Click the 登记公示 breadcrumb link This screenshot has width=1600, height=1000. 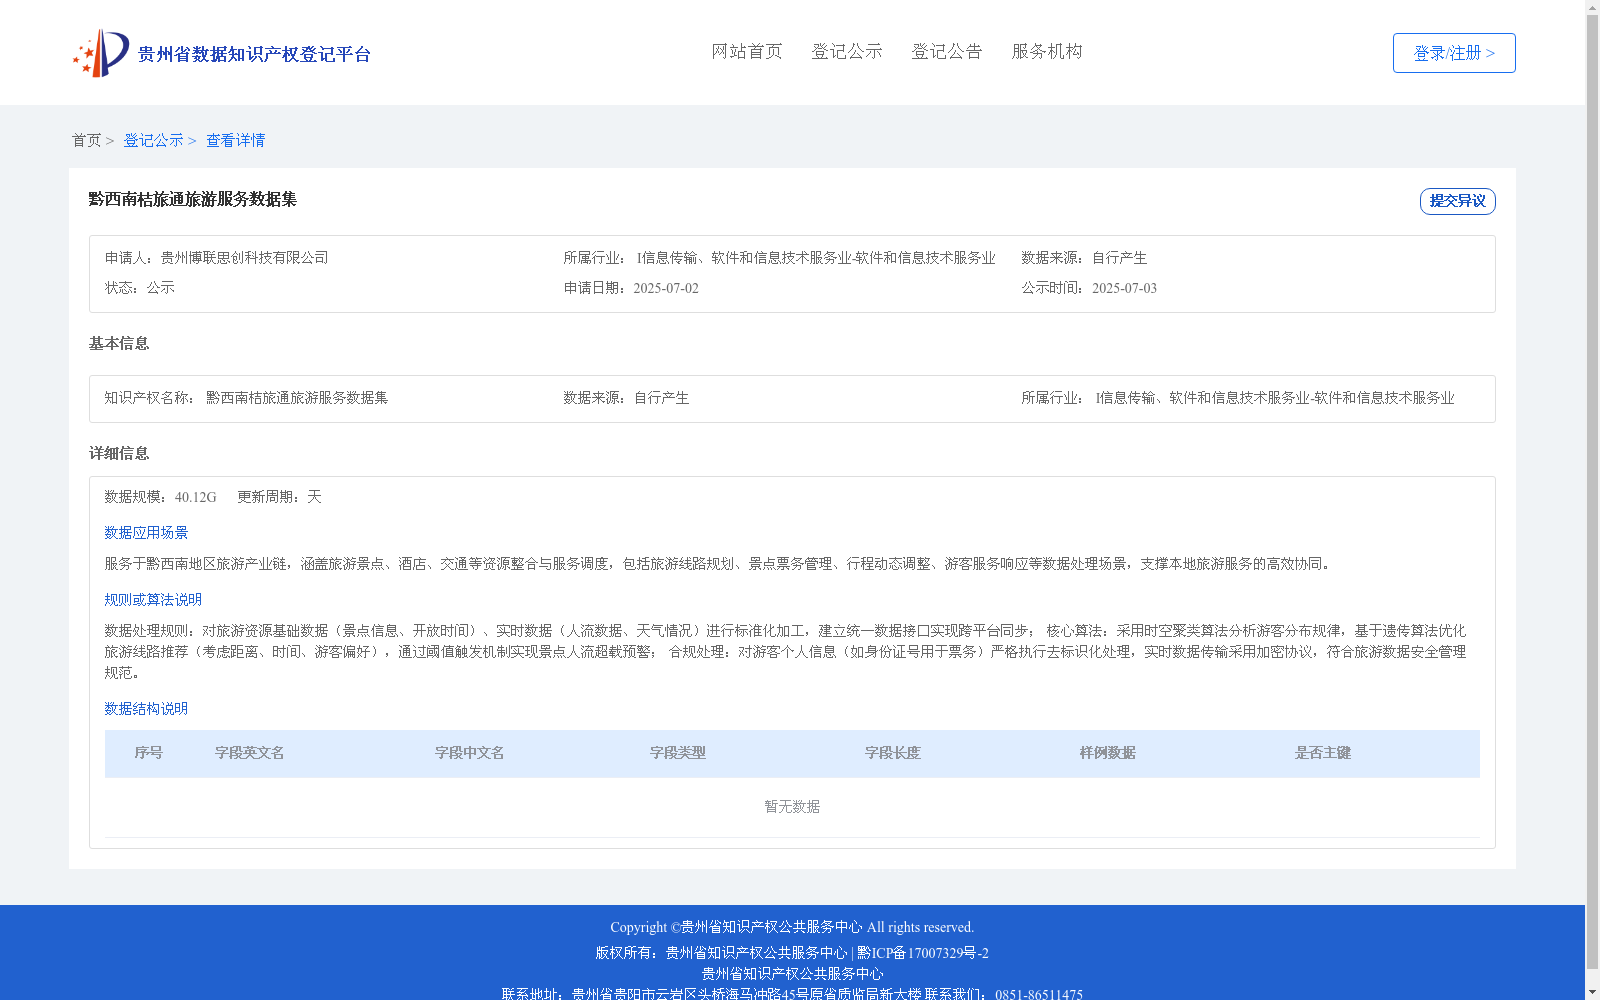point(153,140)
